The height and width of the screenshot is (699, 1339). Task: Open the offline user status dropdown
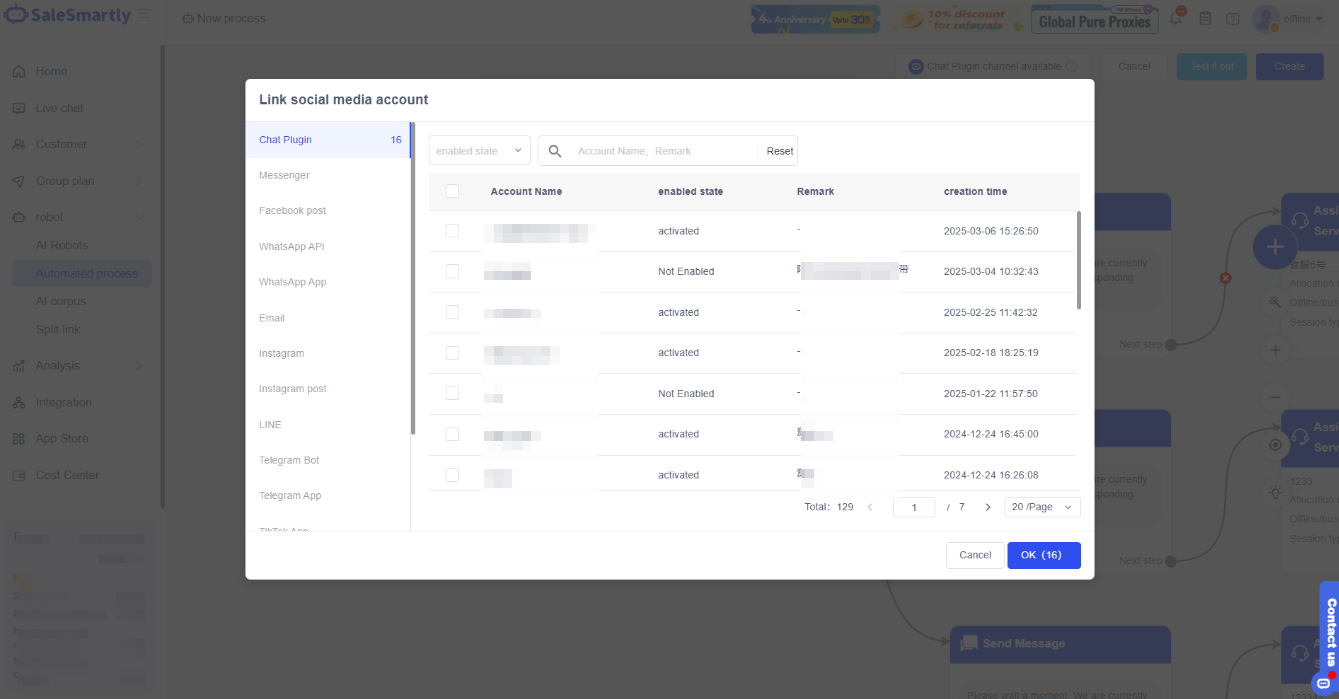[x=1302, y=19]
